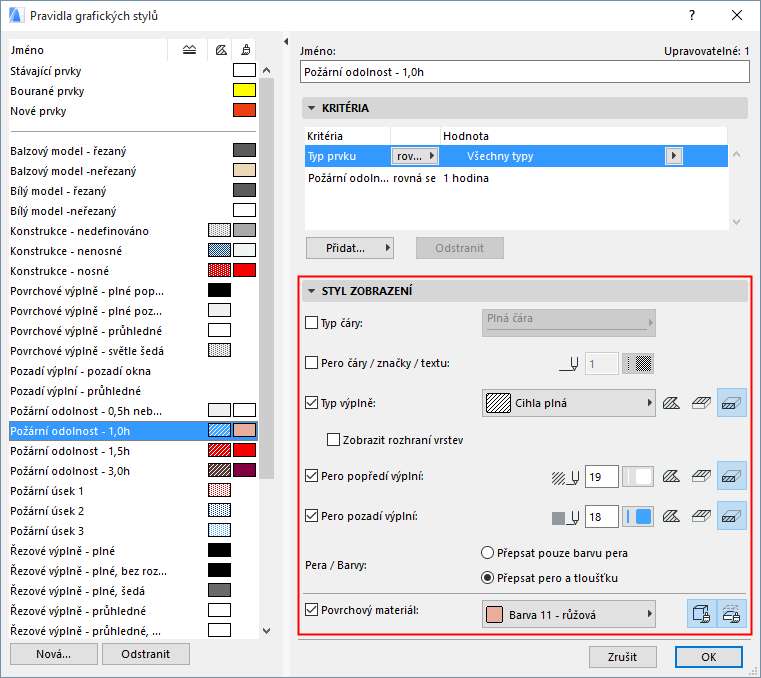Open Barva 11 - růžová surface dropdown
The width and height of the screenshot is (761, 678).
coord(569,614)
